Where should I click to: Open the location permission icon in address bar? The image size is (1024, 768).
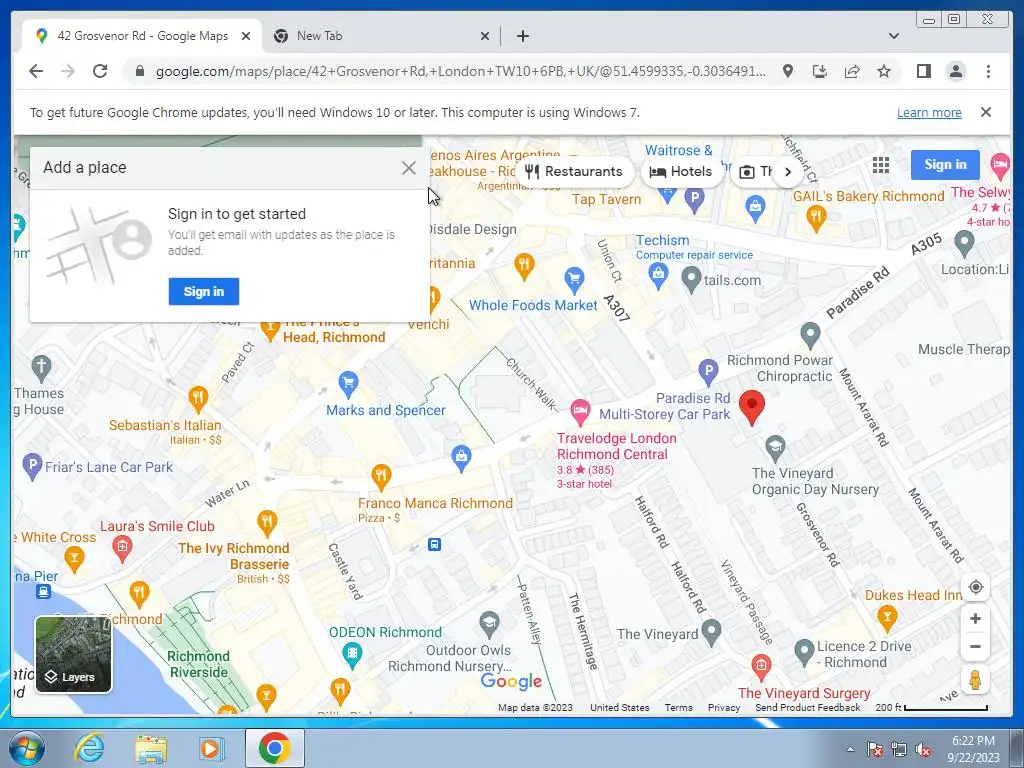point(788,71)
